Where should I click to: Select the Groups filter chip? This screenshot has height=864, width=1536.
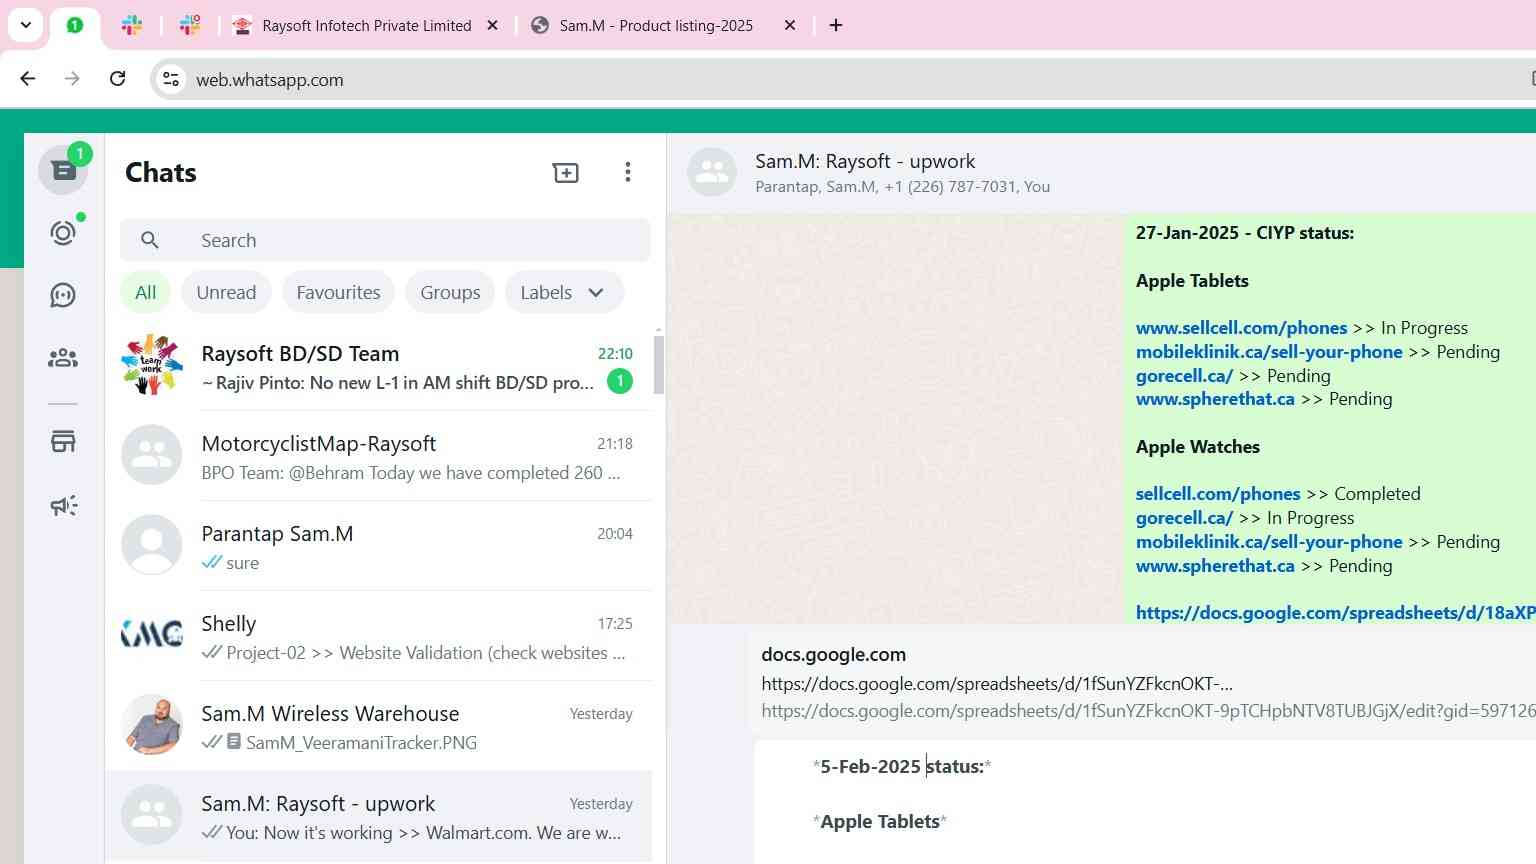[450, 292]
